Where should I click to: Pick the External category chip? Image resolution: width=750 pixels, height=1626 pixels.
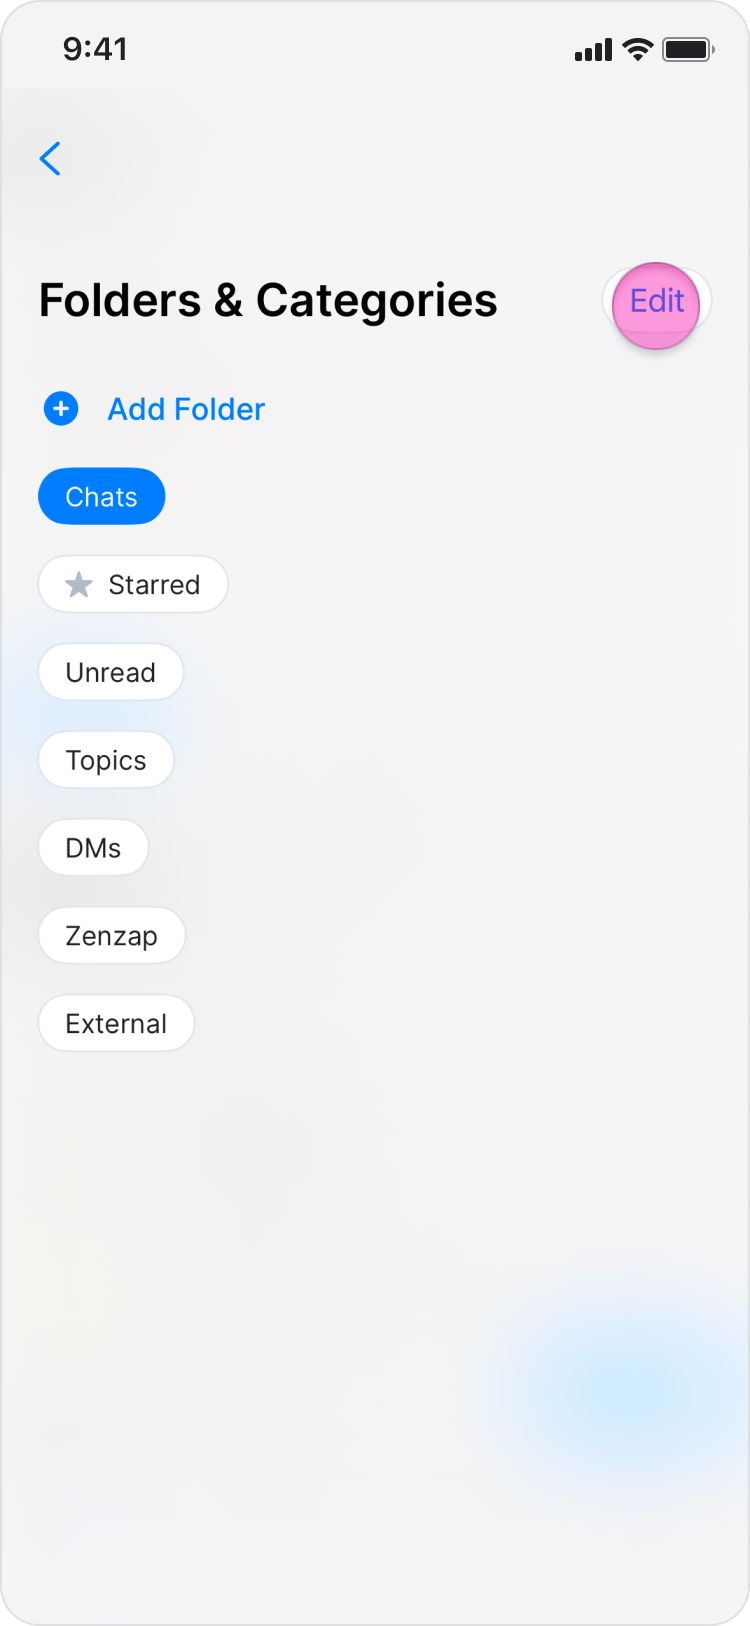tap(116, 1024)
